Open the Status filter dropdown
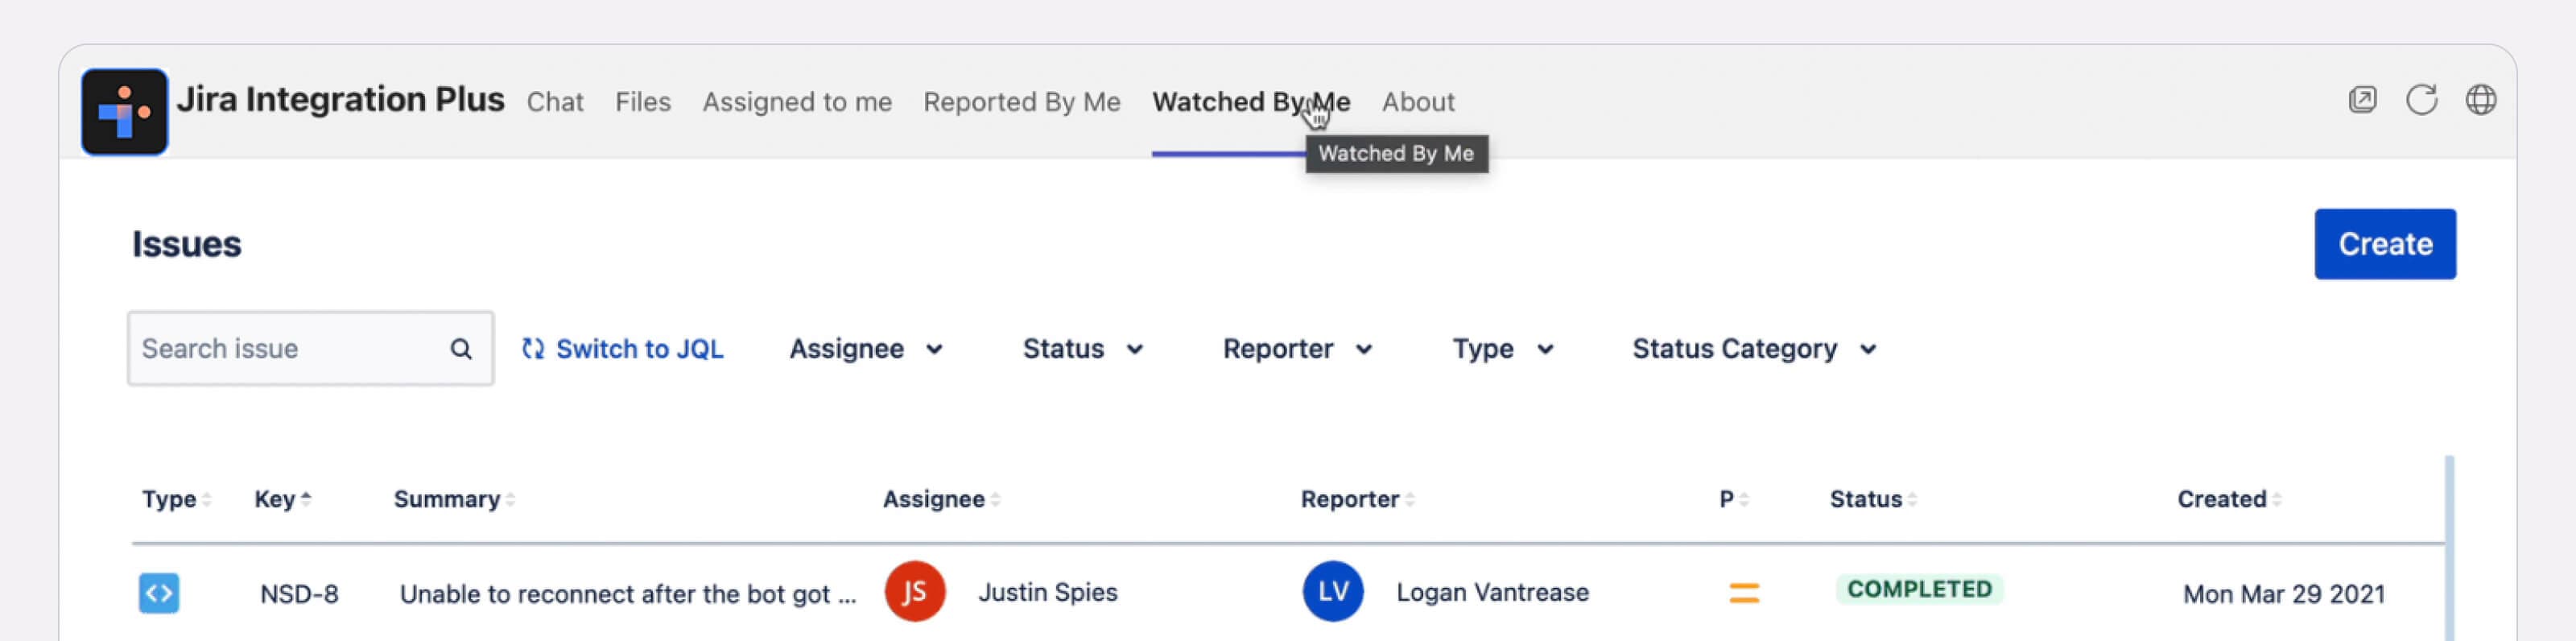This screenshot has width=2576, height=641. [1083, 349]
